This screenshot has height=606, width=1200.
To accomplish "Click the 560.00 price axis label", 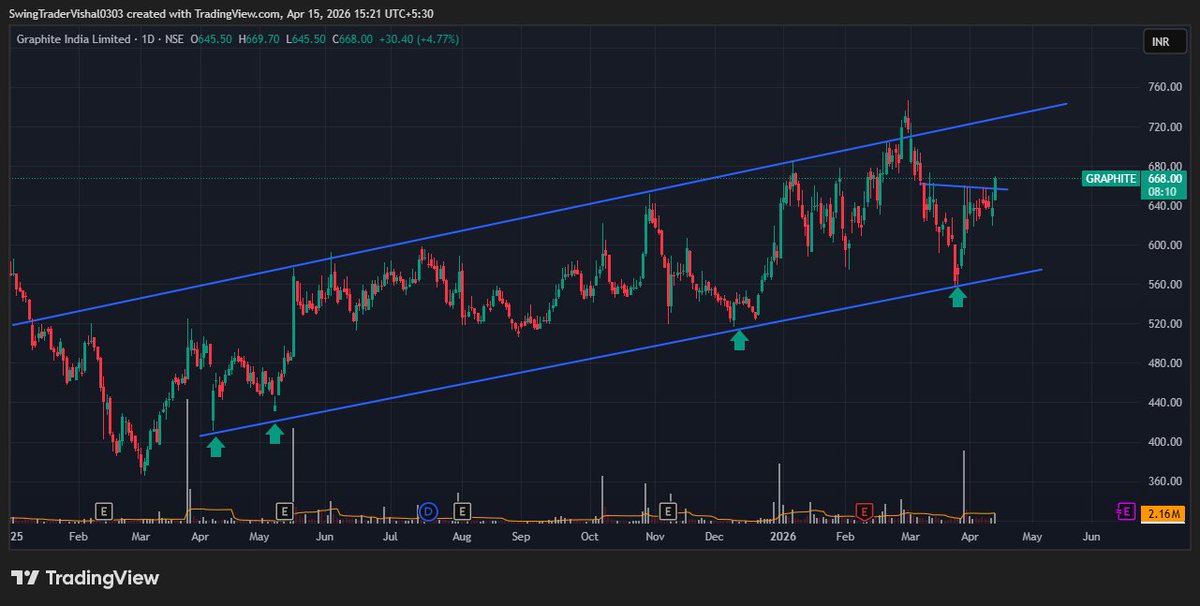I will [1163, 284].
